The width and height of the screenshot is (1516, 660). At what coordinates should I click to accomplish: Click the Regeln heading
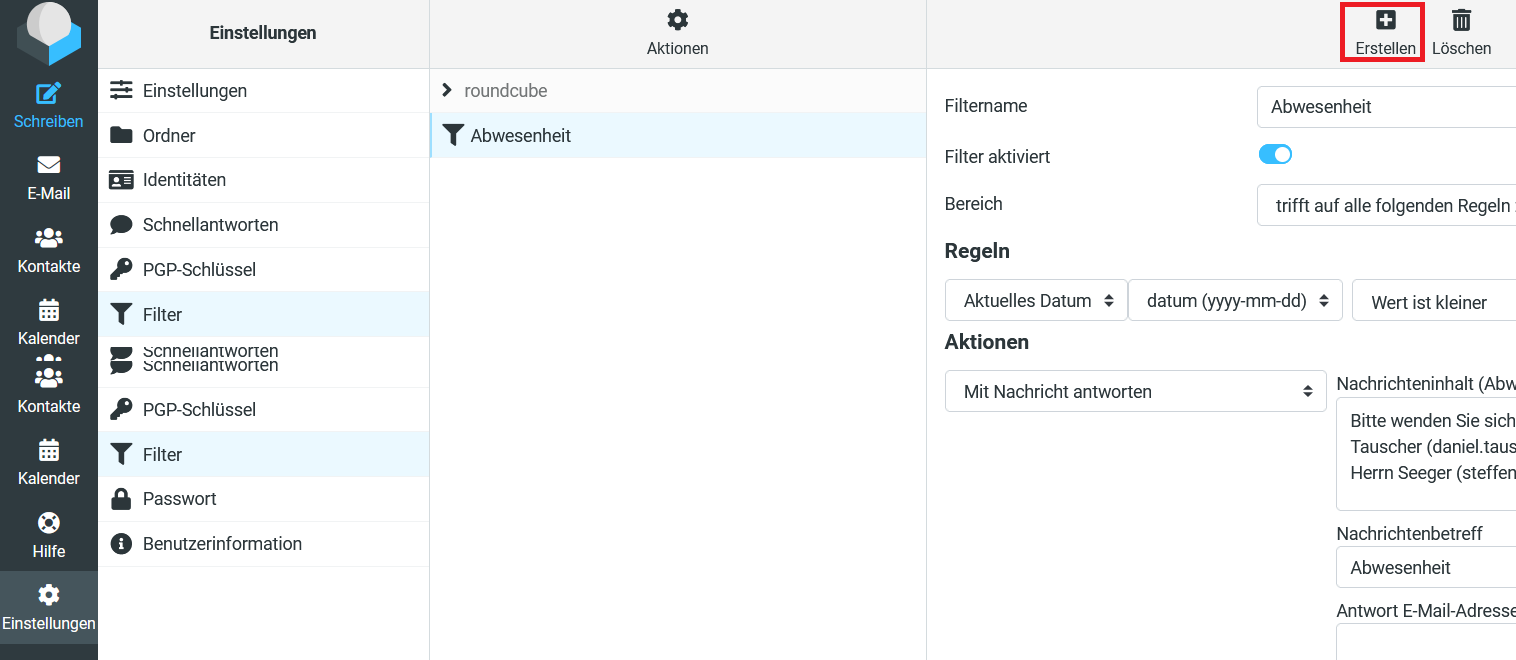977,251
